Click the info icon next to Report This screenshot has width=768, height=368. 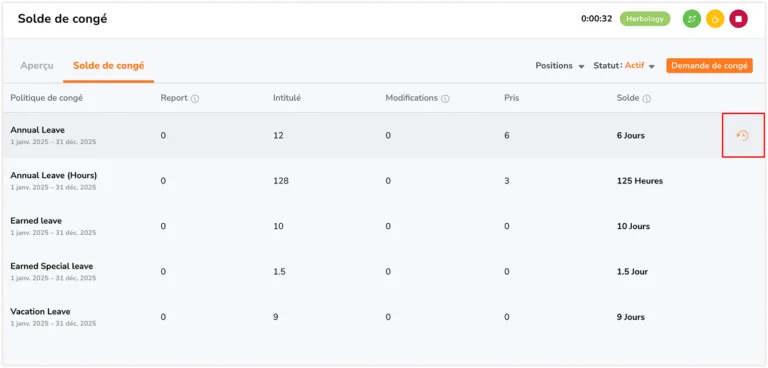[x=195, y=98]
